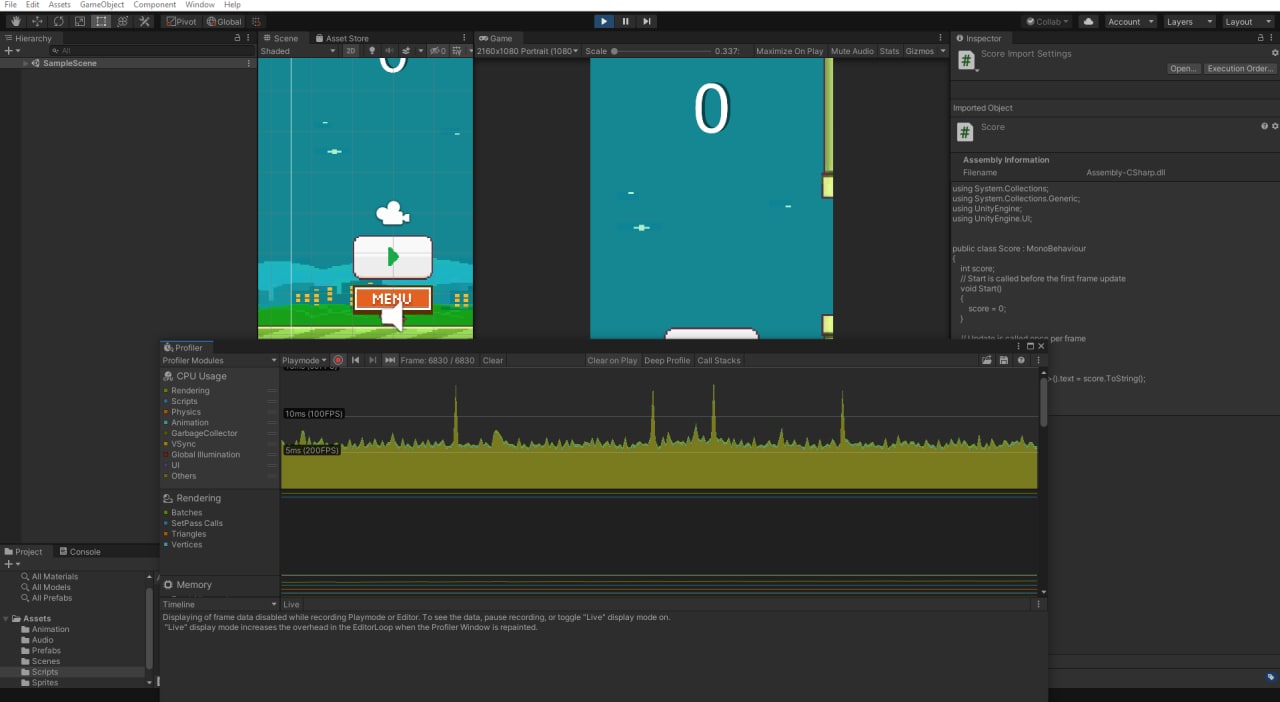Open Score script help icon

pos(1264,126)
